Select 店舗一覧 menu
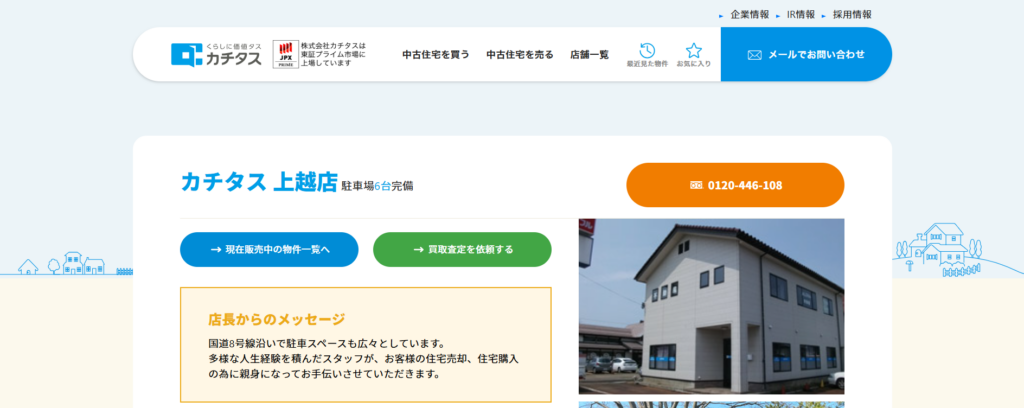 point(589,55)
